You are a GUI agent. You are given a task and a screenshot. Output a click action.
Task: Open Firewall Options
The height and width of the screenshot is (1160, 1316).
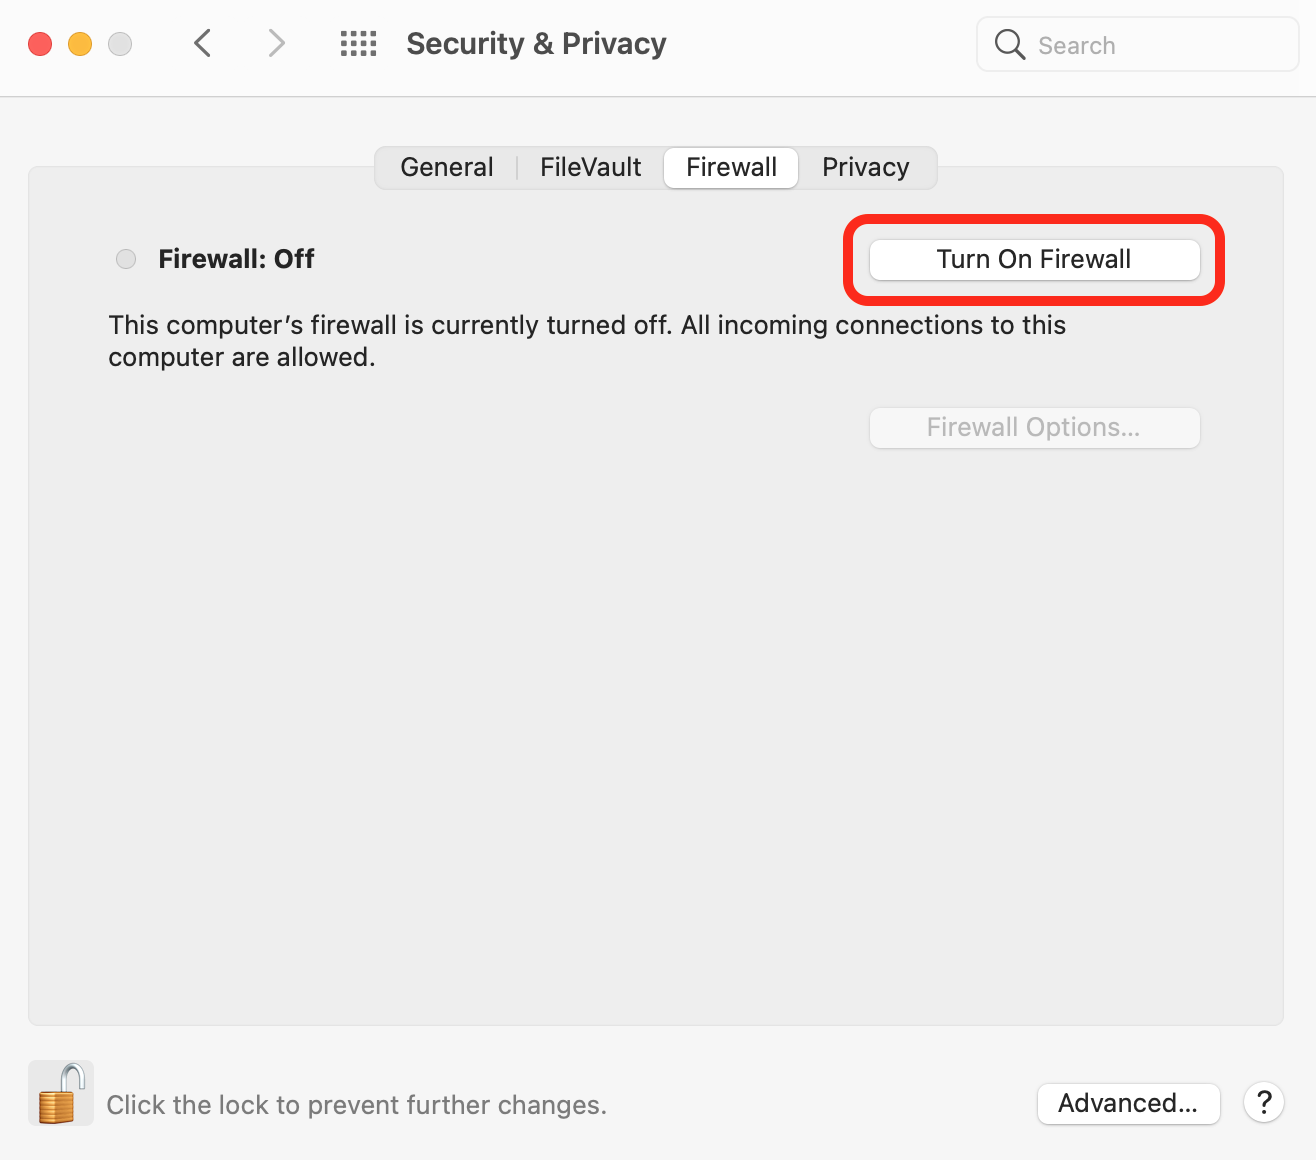coord(1033,427)
